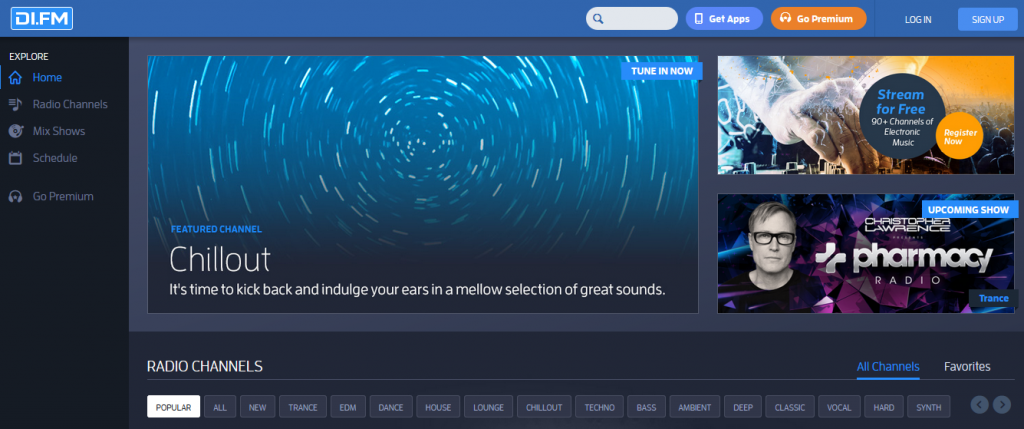The image size is (1024, 429).
Task: Open the Stream for Free banner
Action: point(865,115)
